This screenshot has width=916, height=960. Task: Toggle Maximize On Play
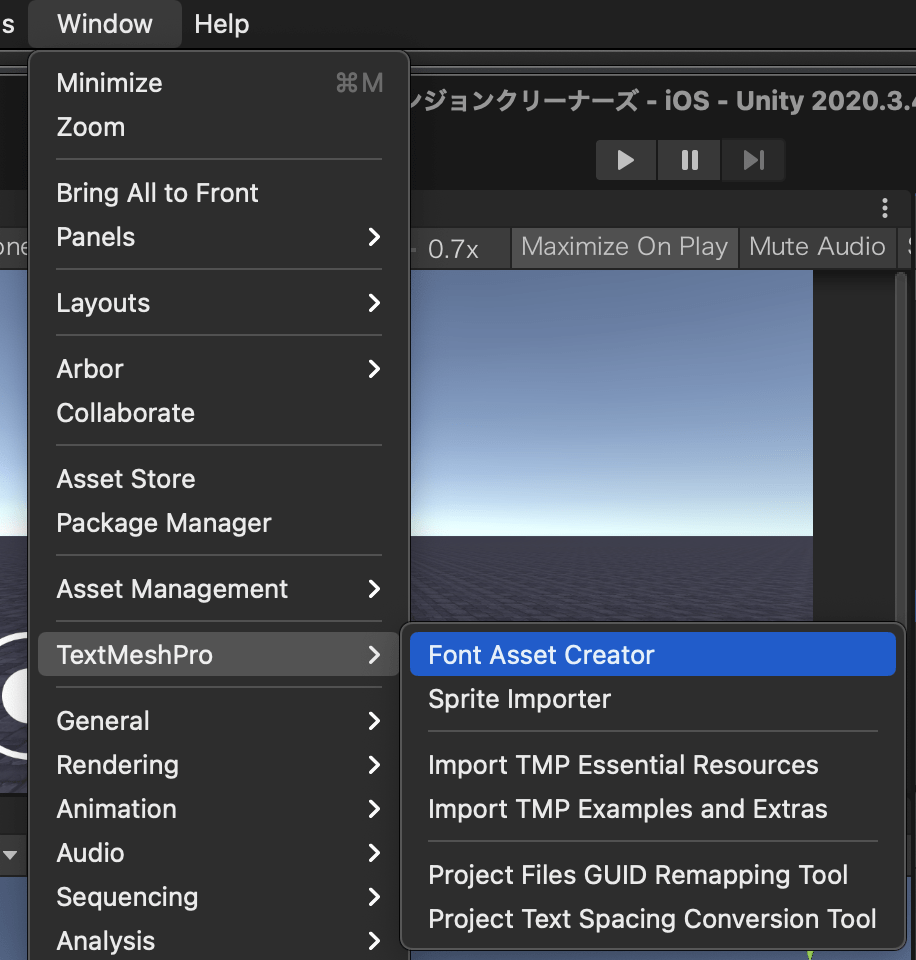click(625, 247)
